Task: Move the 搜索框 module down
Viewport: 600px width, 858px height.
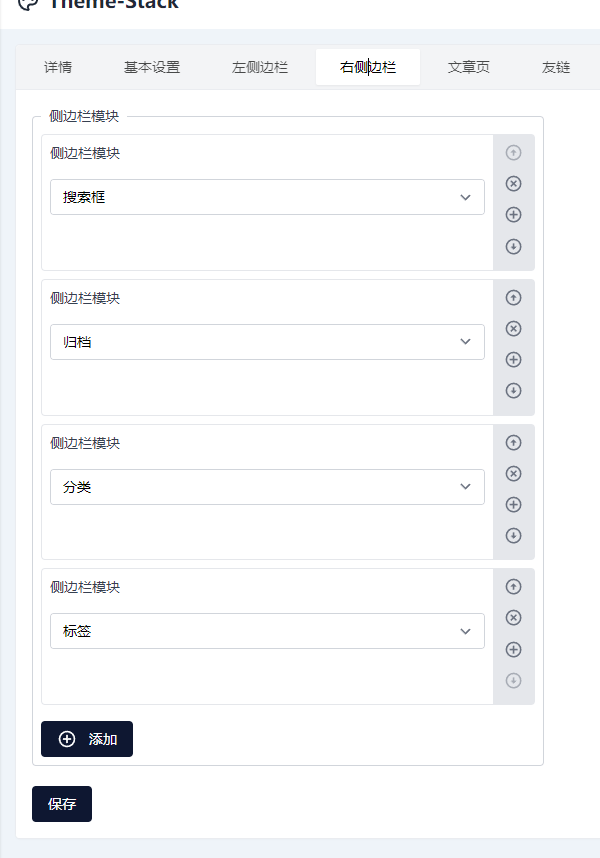Action: tap(514, 246)
